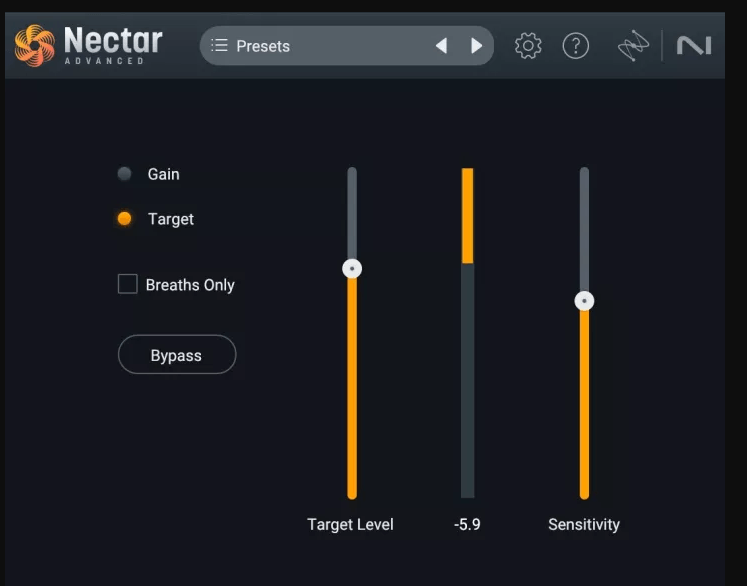
Task: Click the Nectar Advanced title text
Action: click(113, 45)
